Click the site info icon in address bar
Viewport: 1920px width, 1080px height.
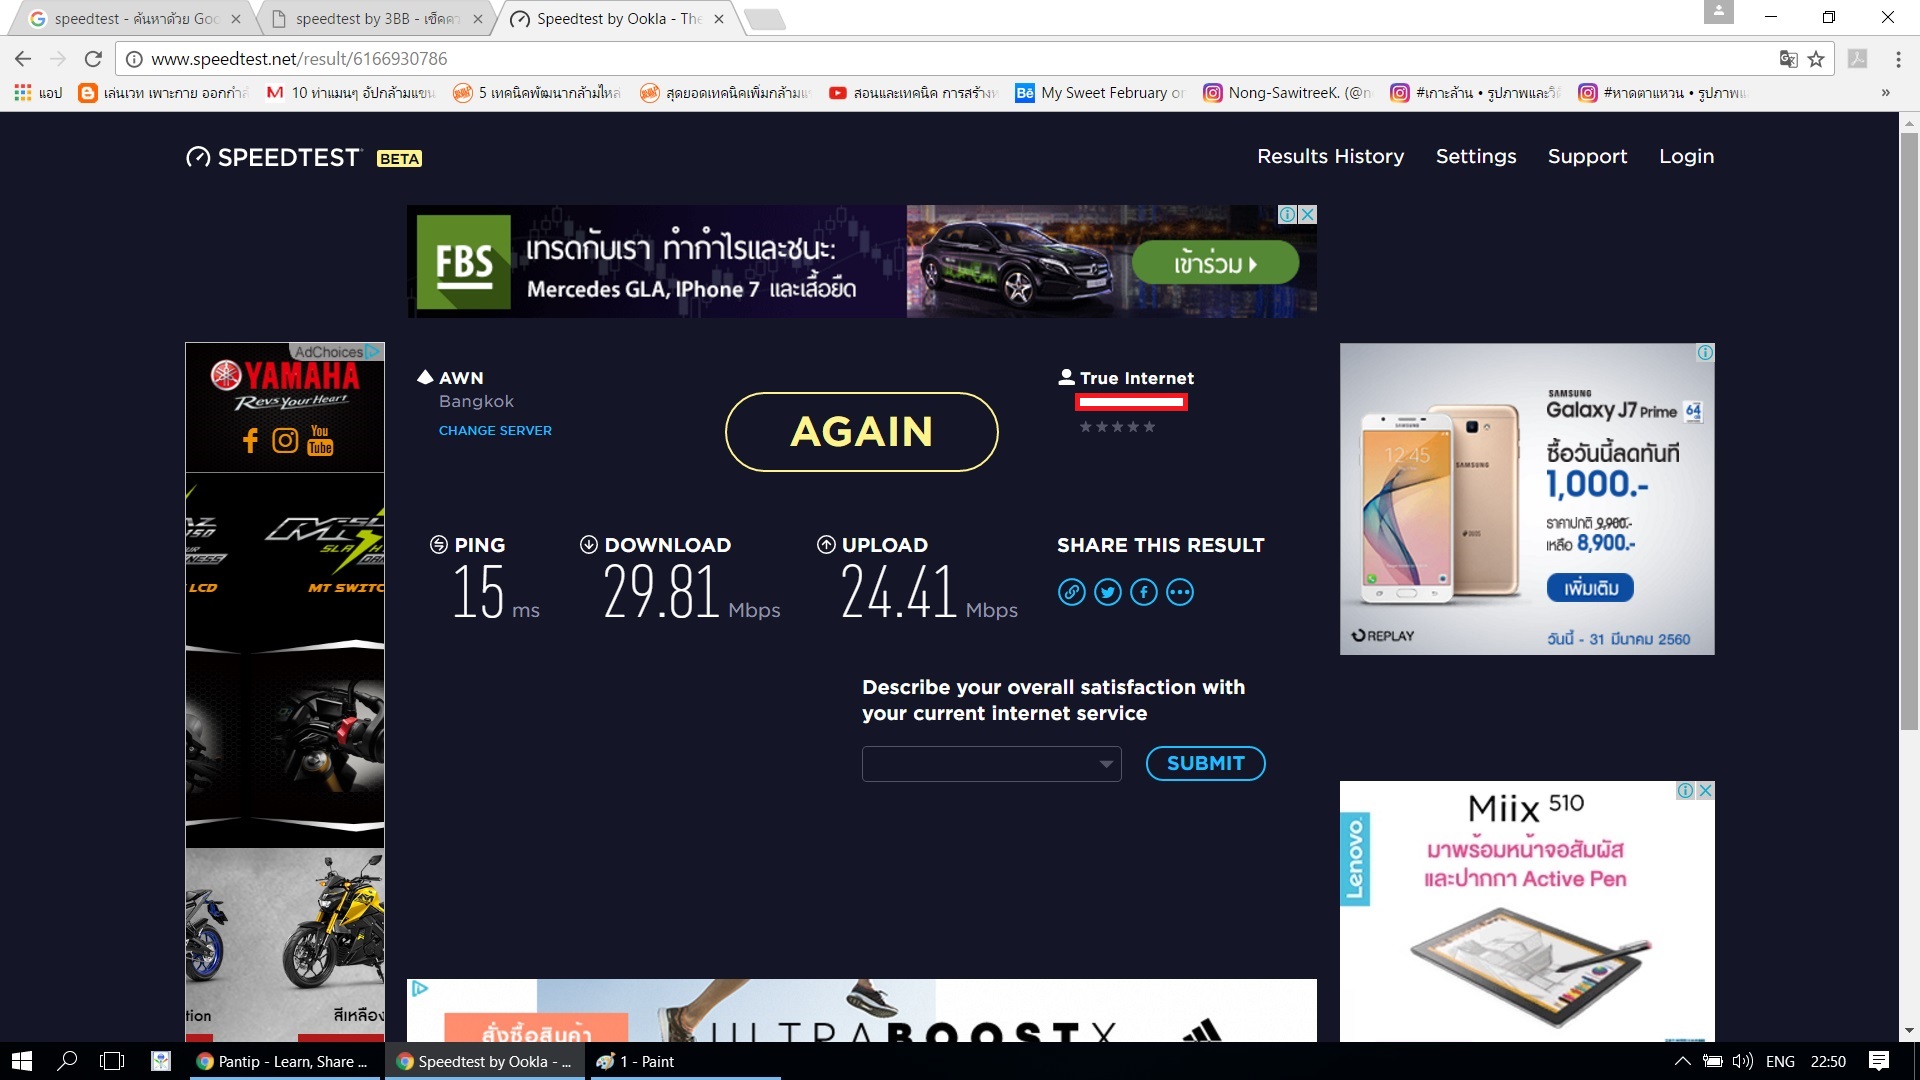point(134,59)
